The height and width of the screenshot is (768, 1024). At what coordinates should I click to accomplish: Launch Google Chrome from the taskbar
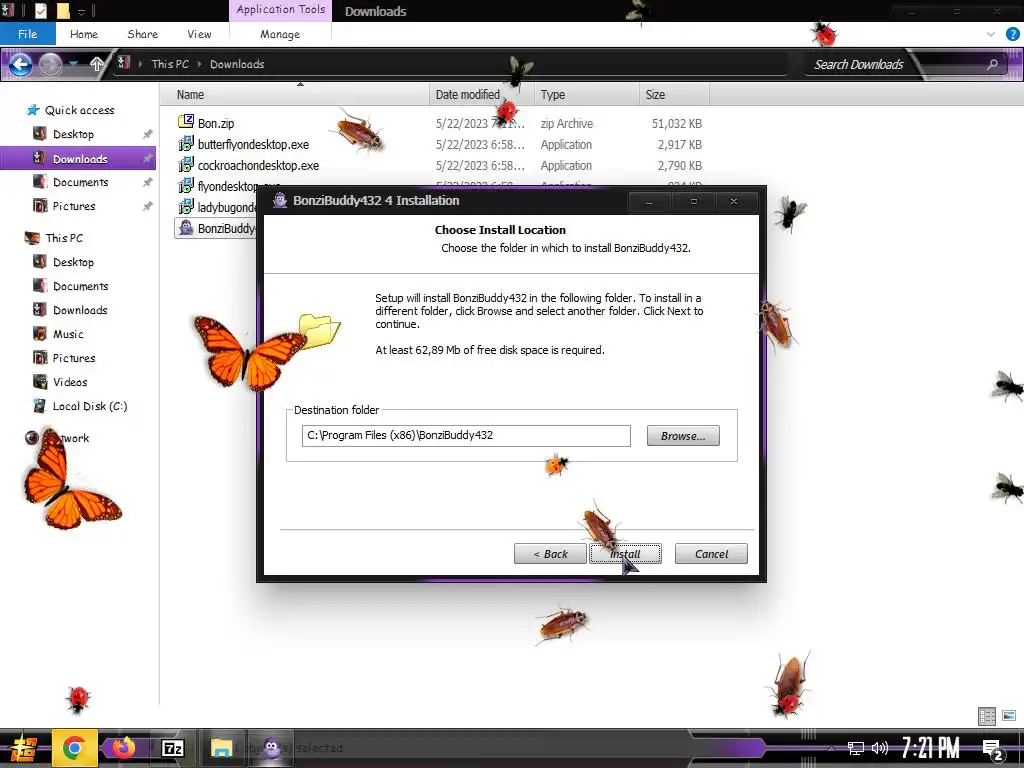[x=74, y=748]
